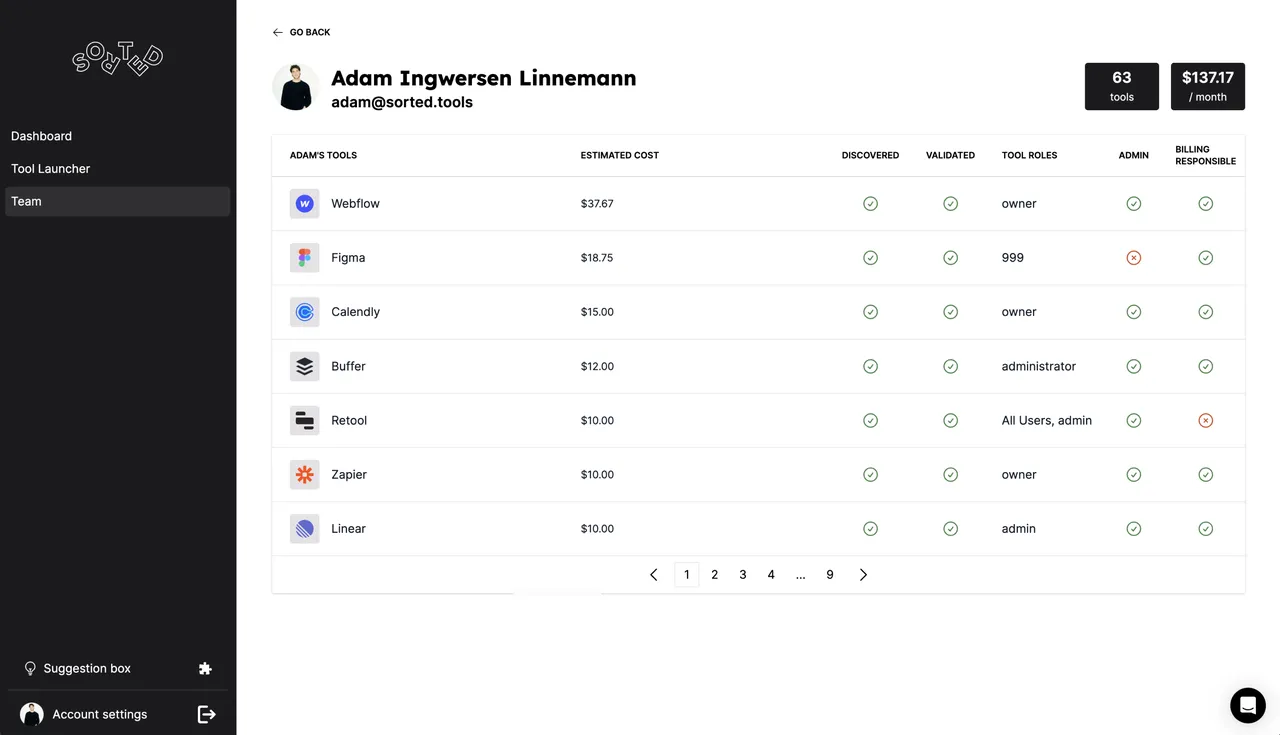Click the Zapier tool name
1280x735 pixels.
(x=349, y=474)
